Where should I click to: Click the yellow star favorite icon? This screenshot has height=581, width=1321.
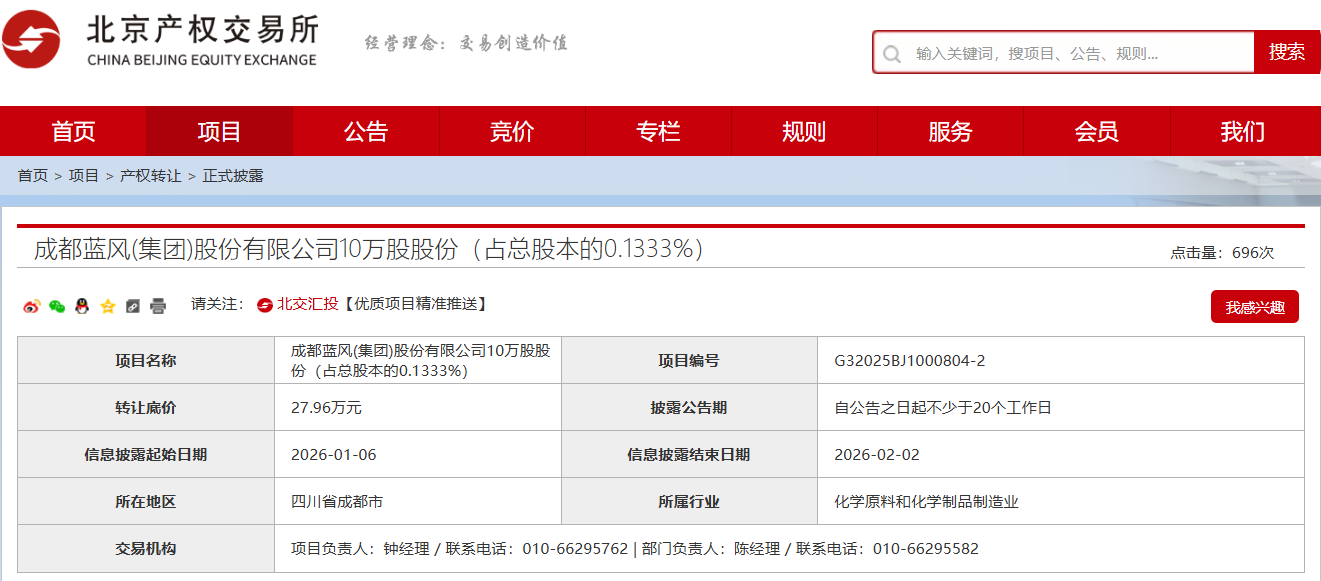pyautogui.click(x=108, y=307)
